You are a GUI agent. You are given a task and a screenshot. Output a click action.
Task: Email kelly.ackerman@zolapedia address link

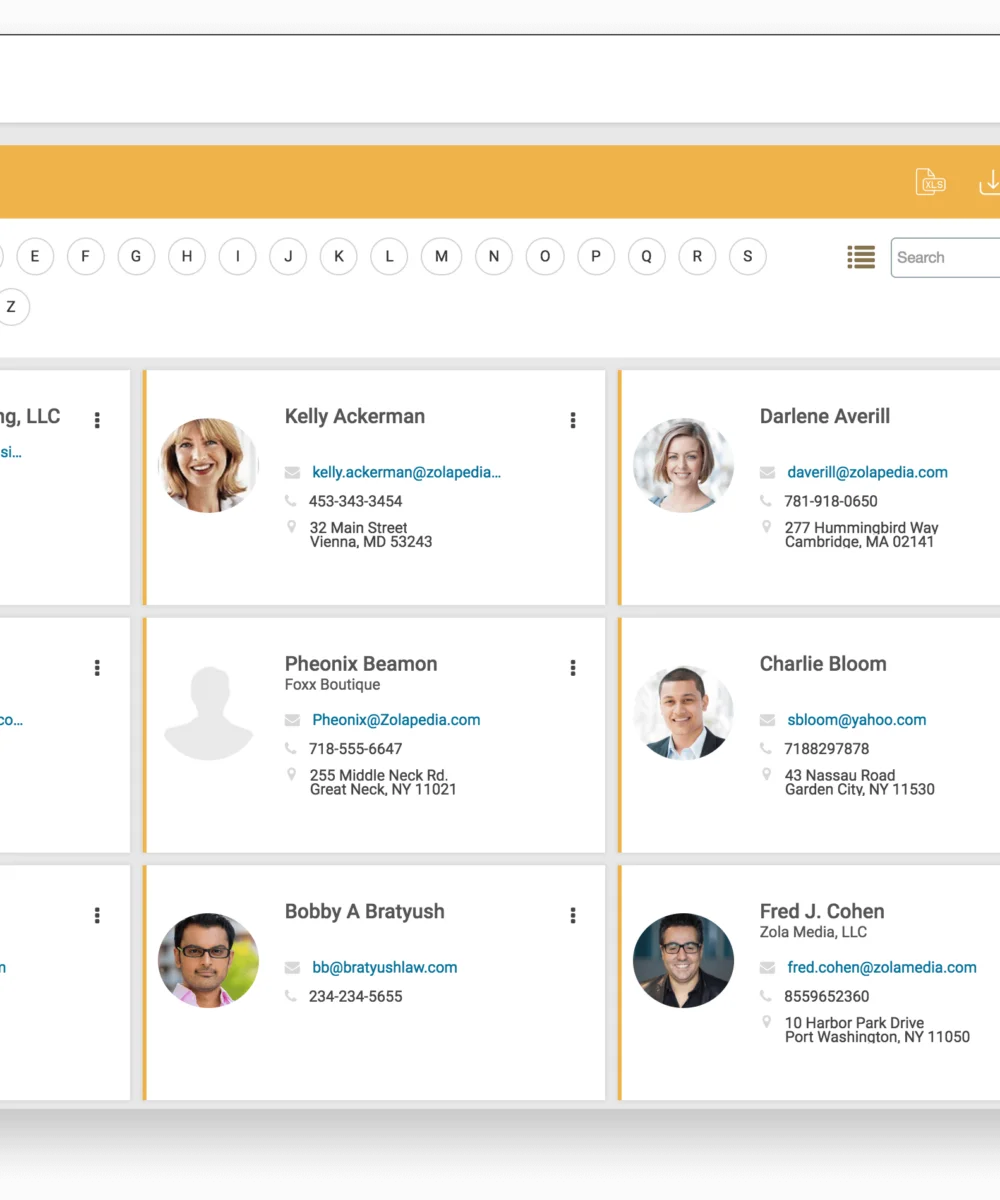click(406, 472)
